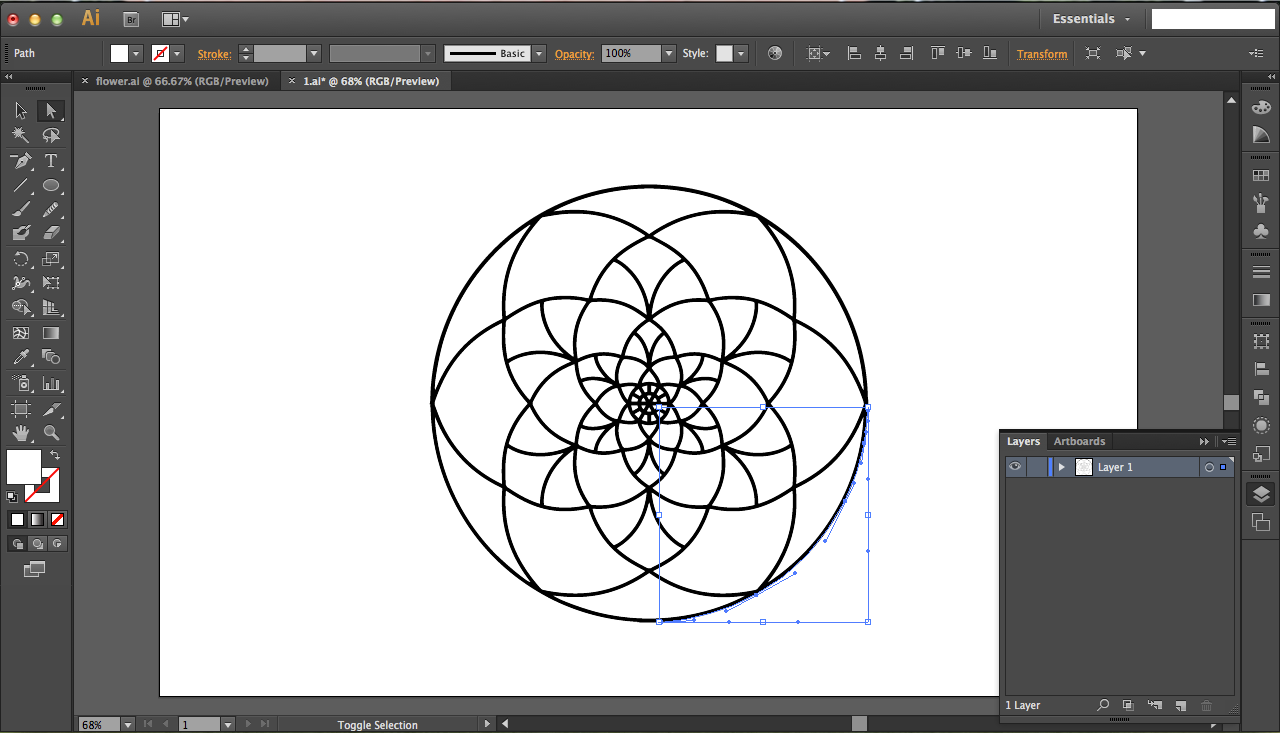The image size is (1280, 733).
Task: Select the Type tool
Action: [x=51, y=161]
